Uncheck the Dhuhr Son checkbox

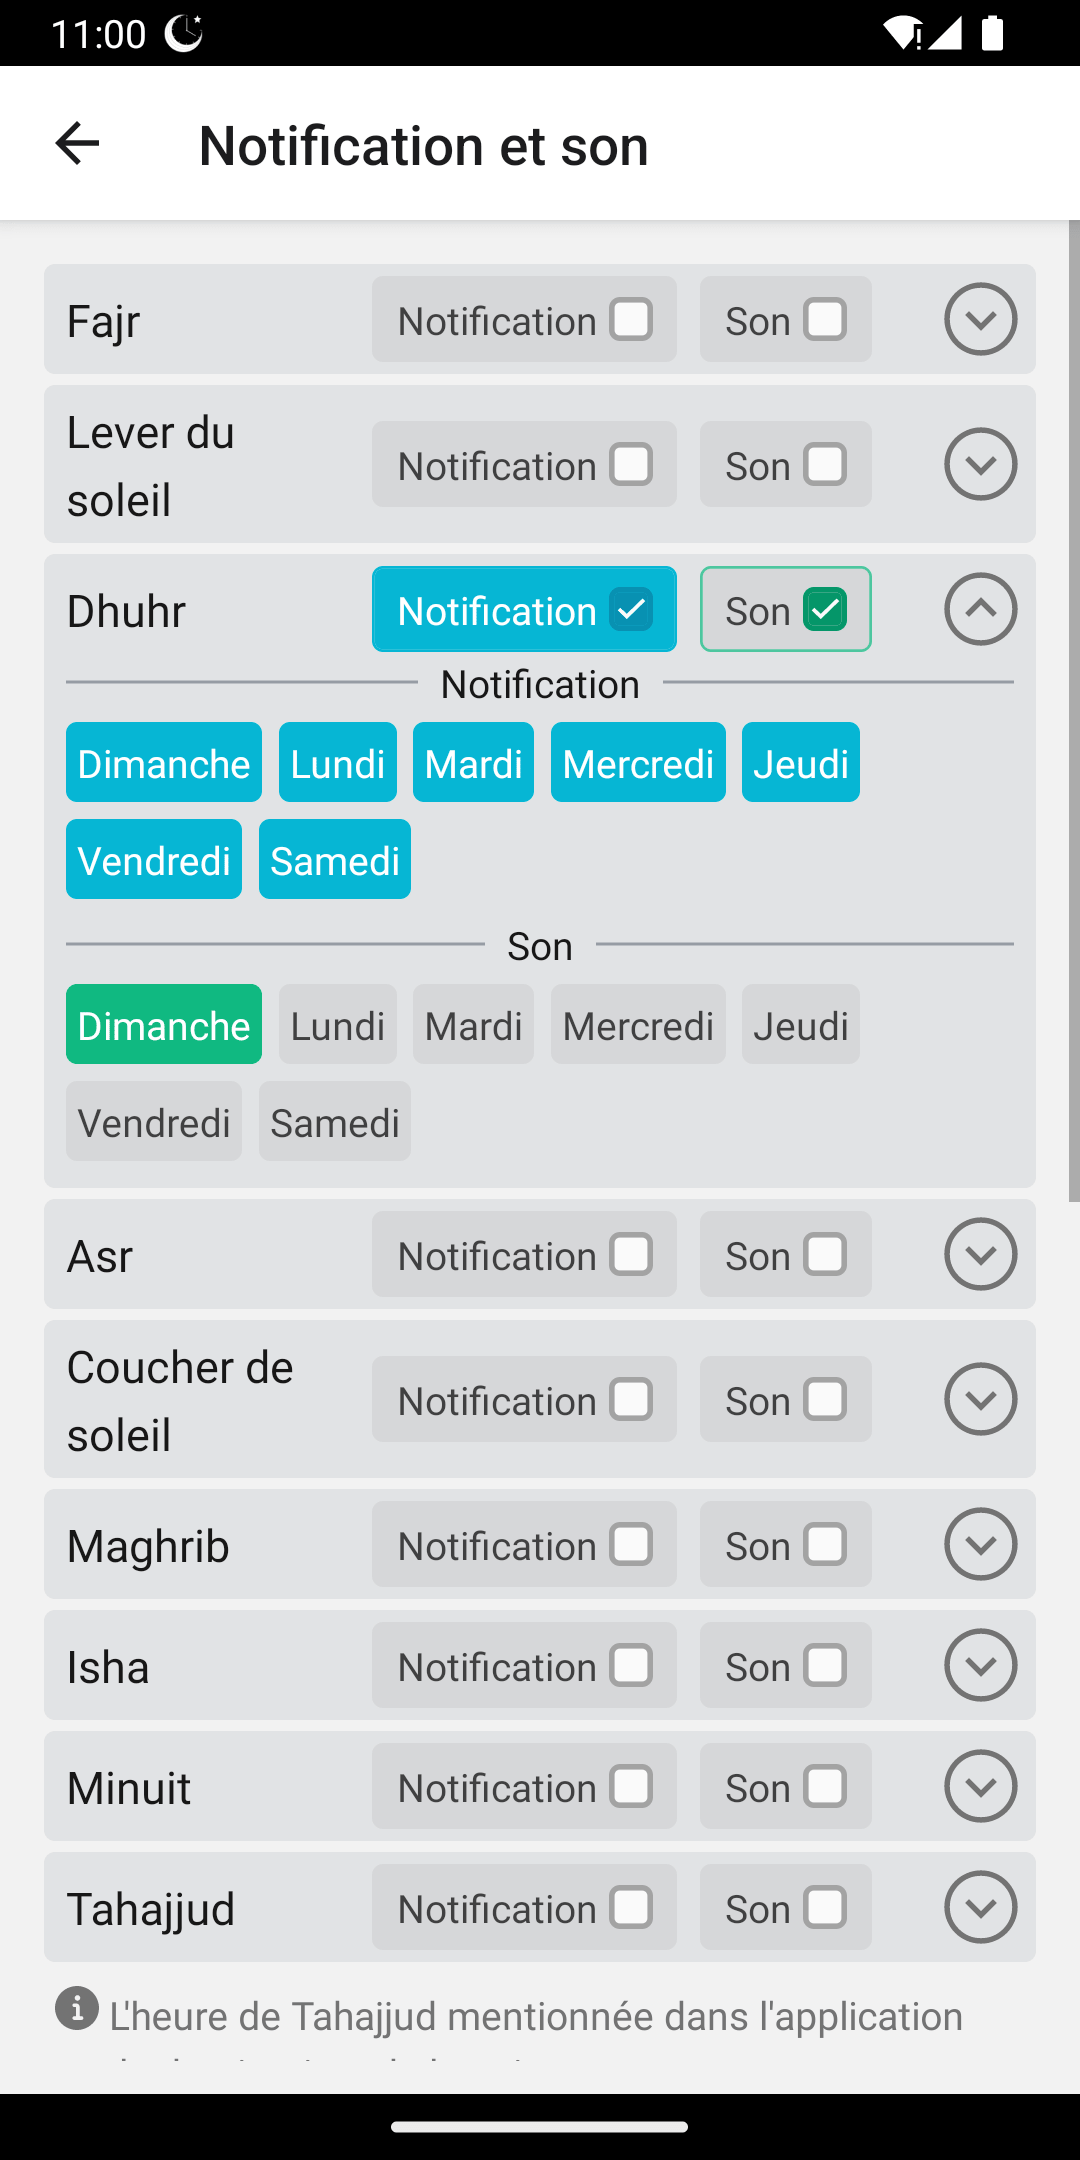825,610
